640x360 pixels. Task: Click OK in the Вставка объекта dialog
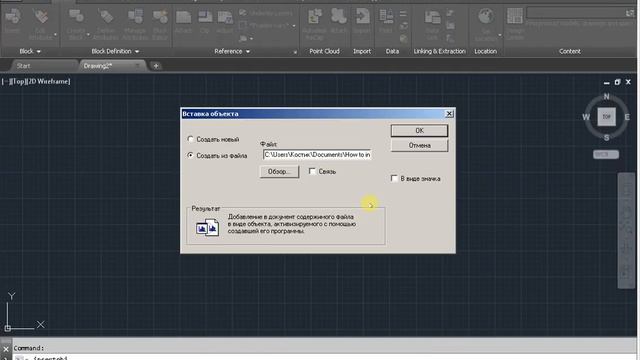(x=420, y=131)
